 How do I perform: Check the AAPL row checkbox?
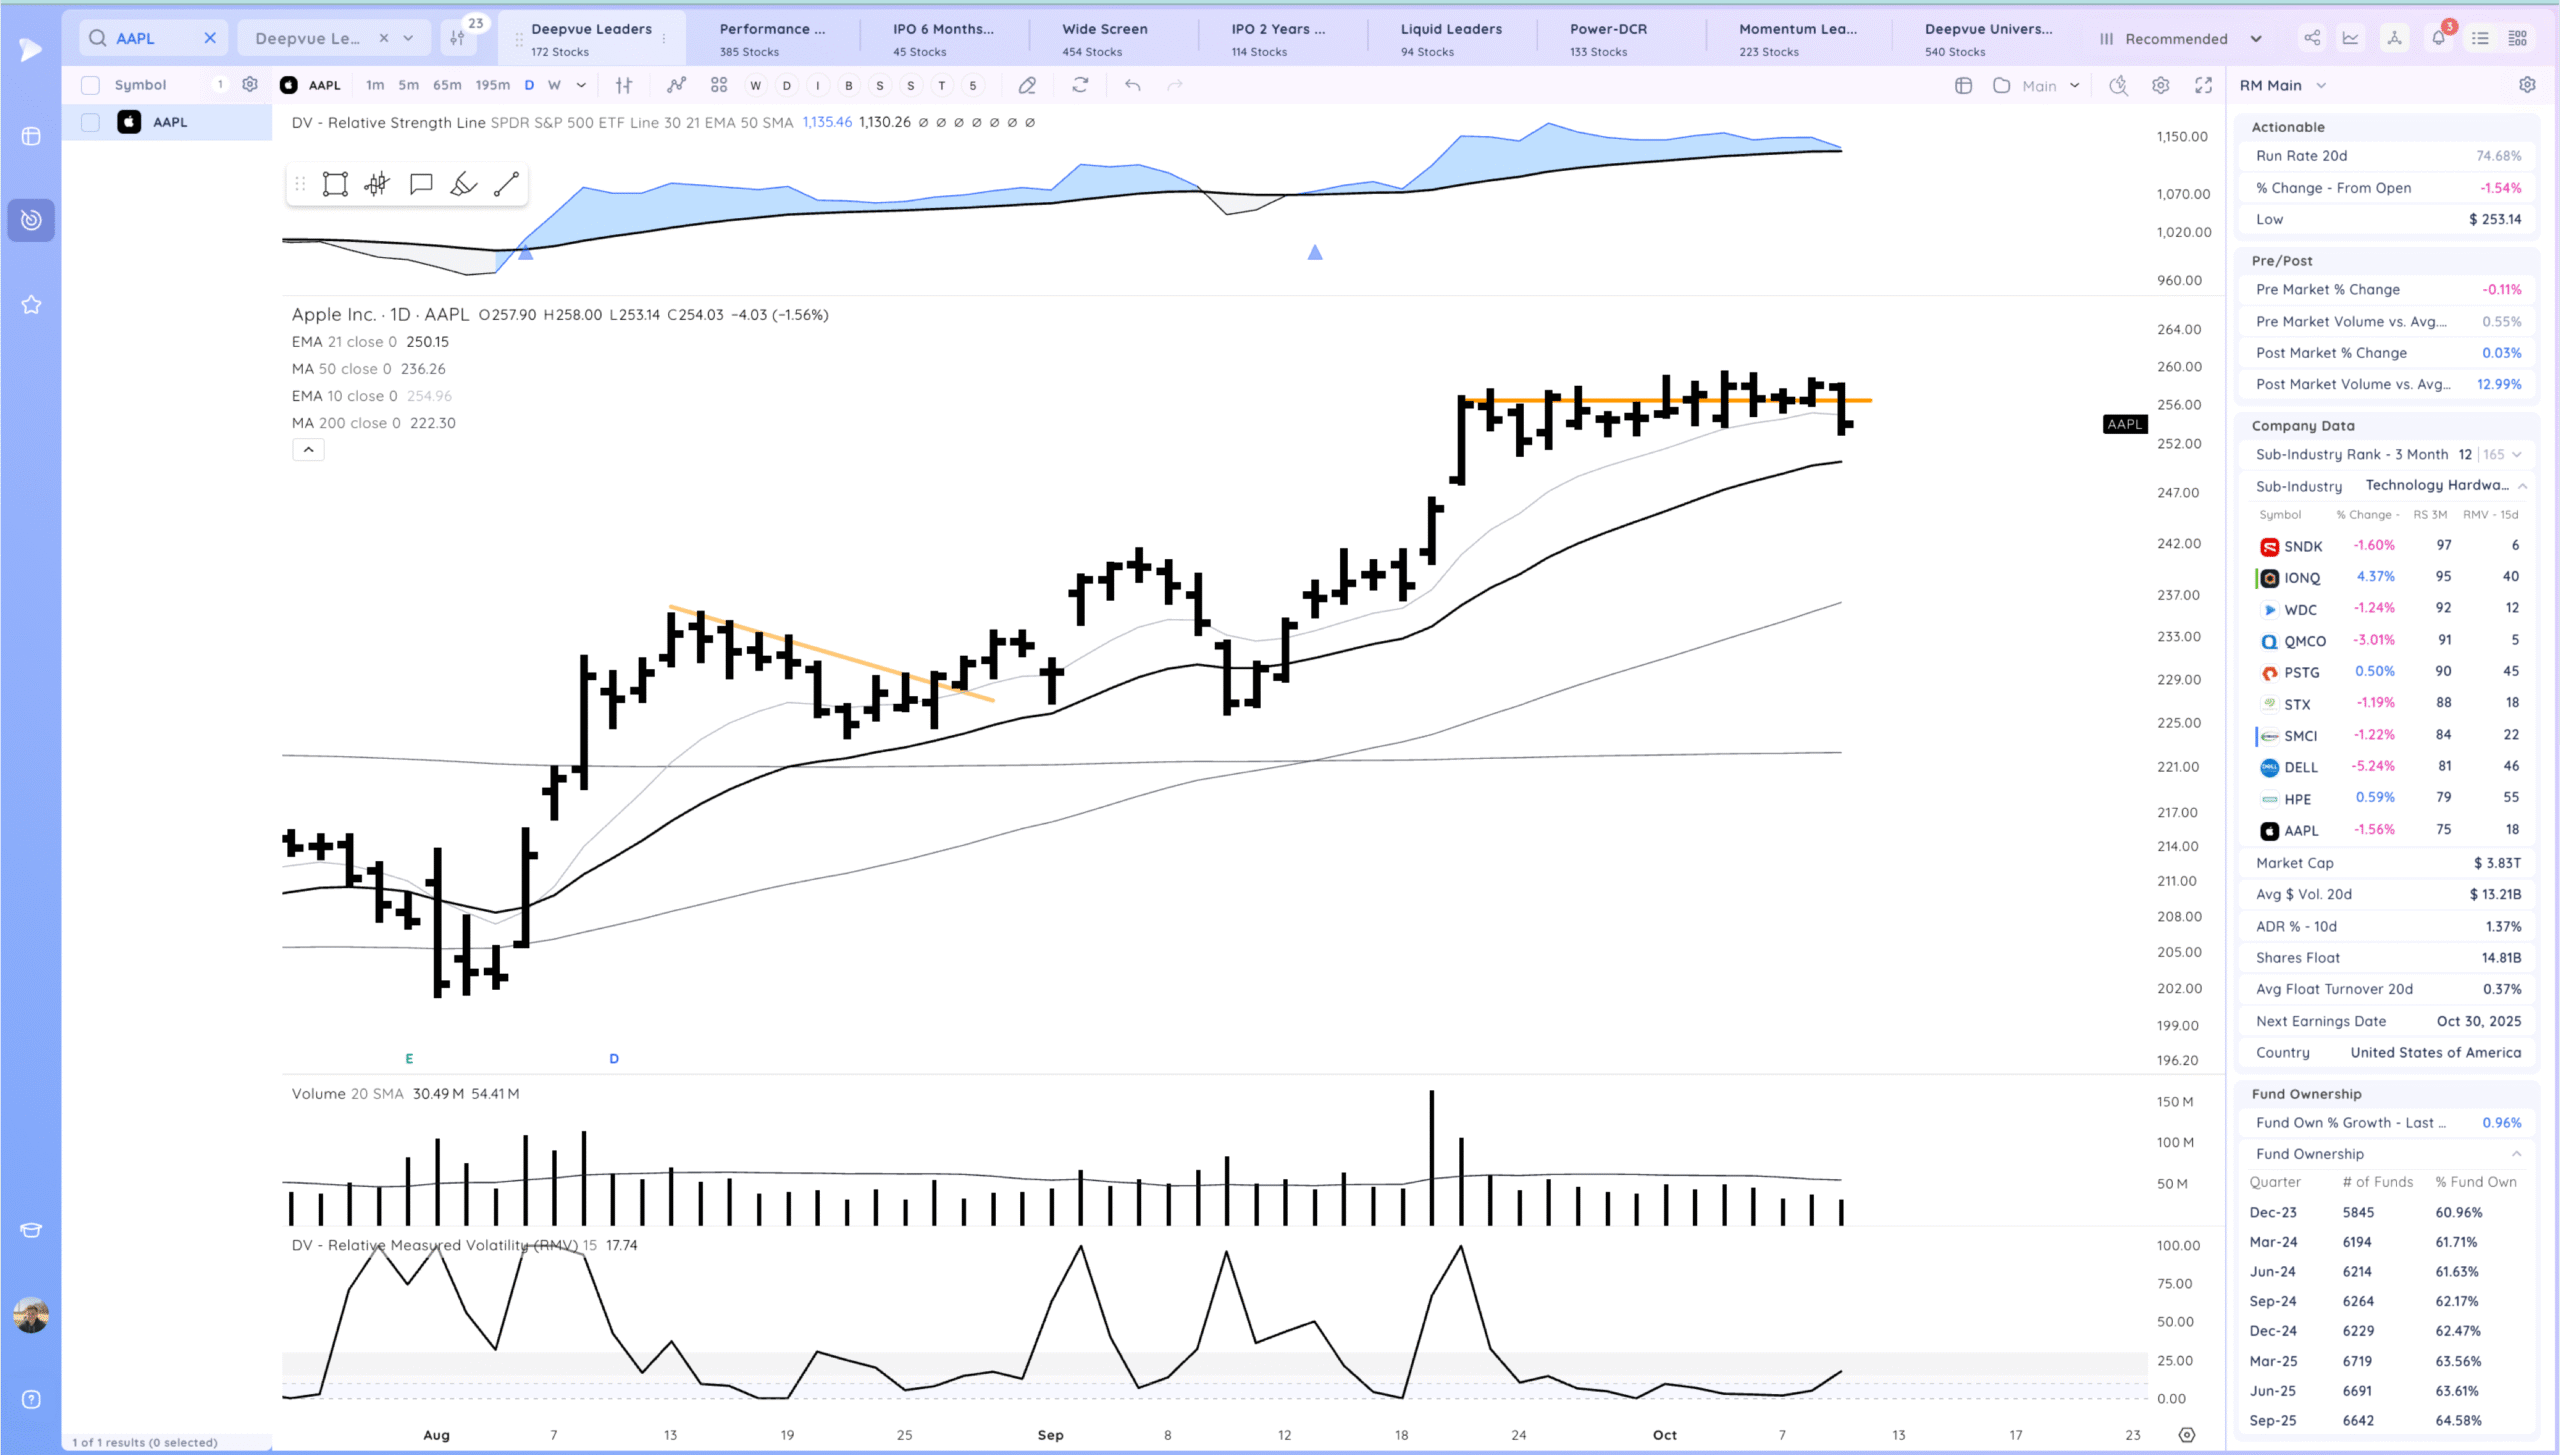tap(91, 122)
